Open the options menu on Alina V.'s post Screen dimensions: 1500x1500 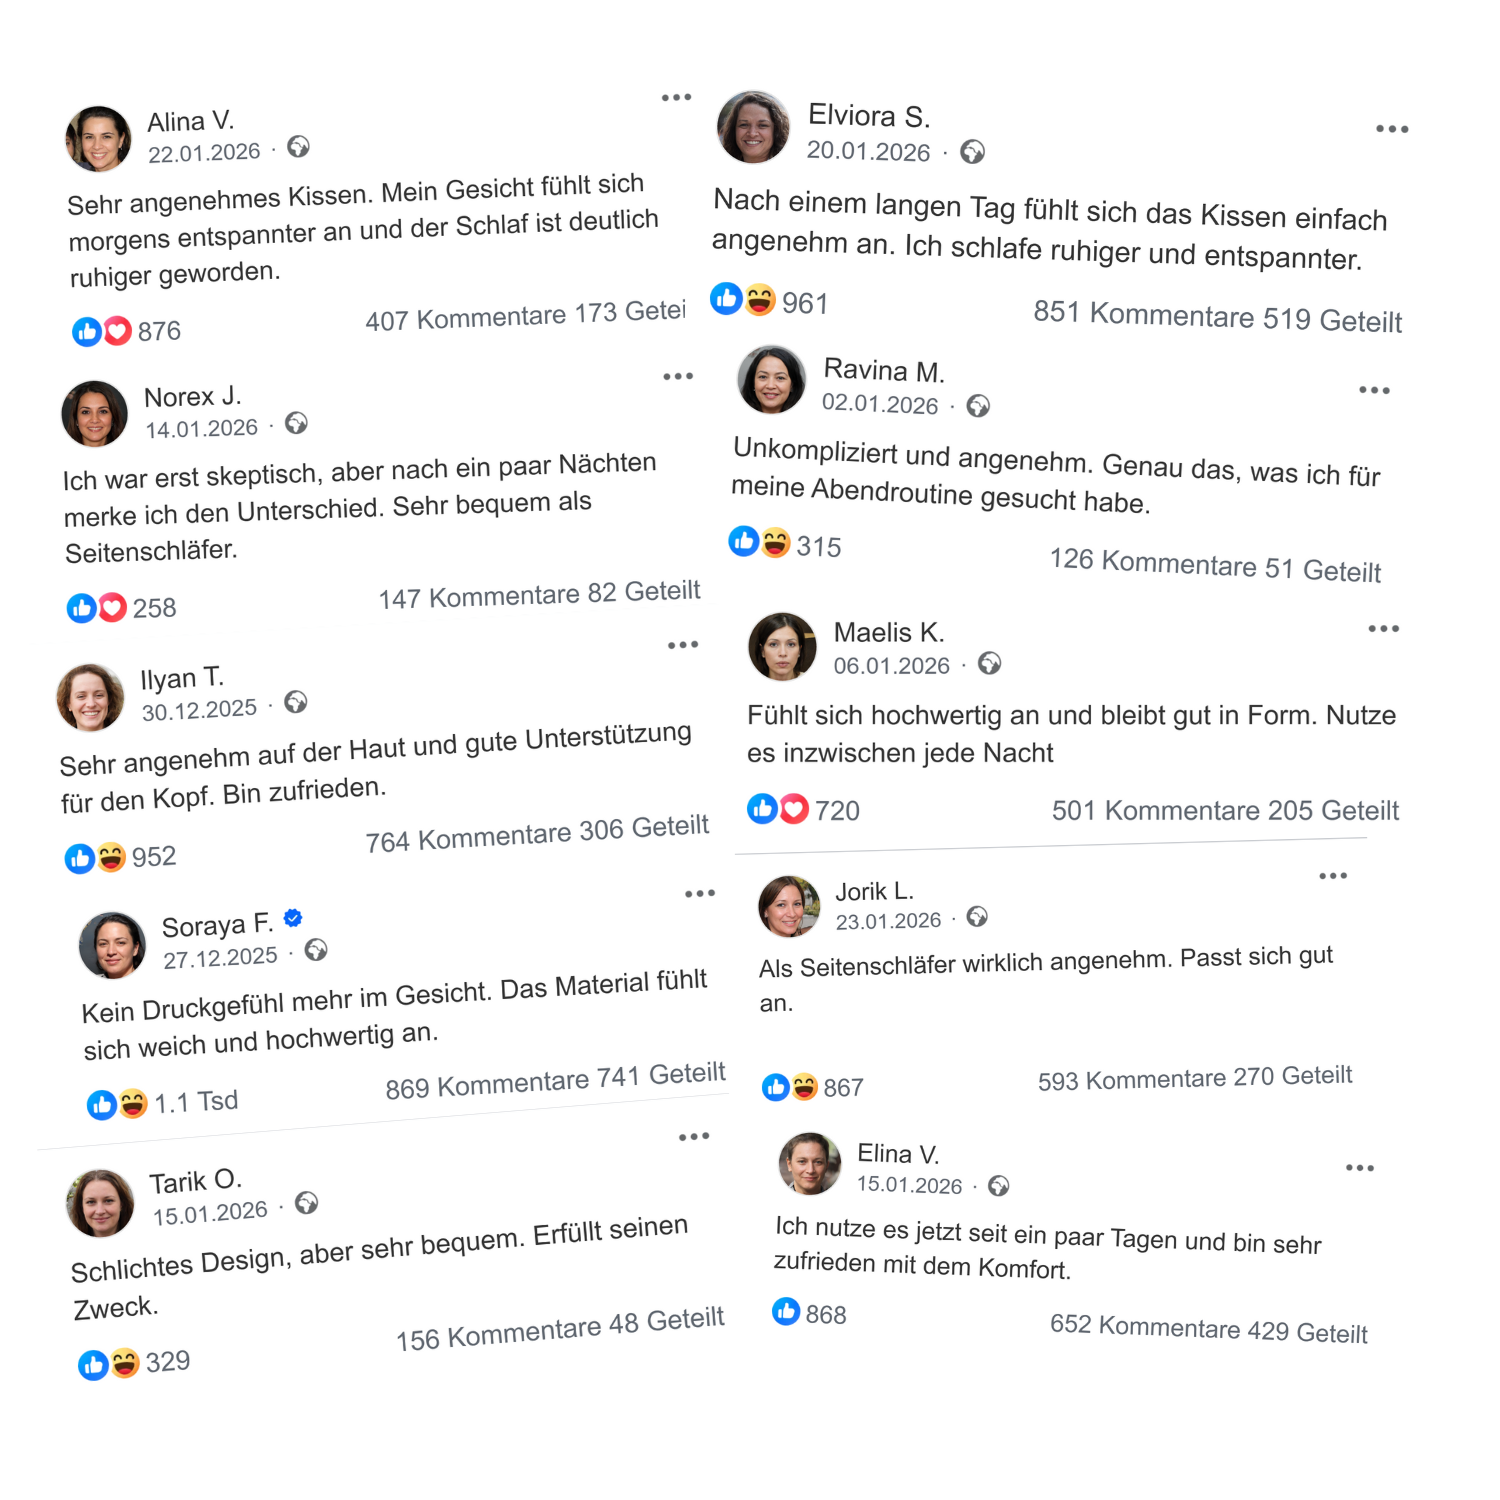click(677, 97)
